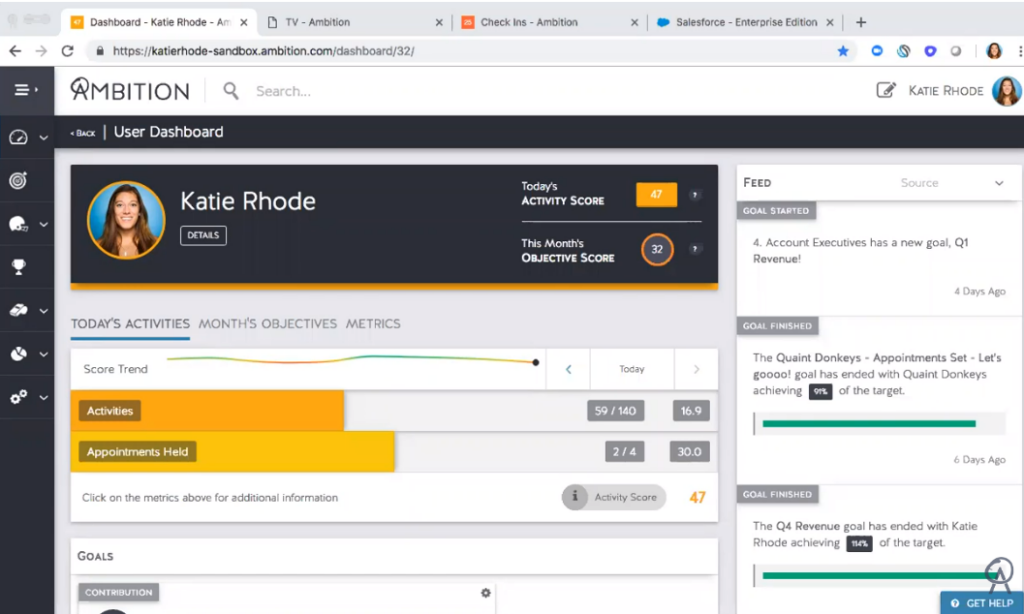Image resolution: width=1024 pixels, height=614 pixels.
Task: Click Activity Score help question mark
Action: [x=695, y=195]
